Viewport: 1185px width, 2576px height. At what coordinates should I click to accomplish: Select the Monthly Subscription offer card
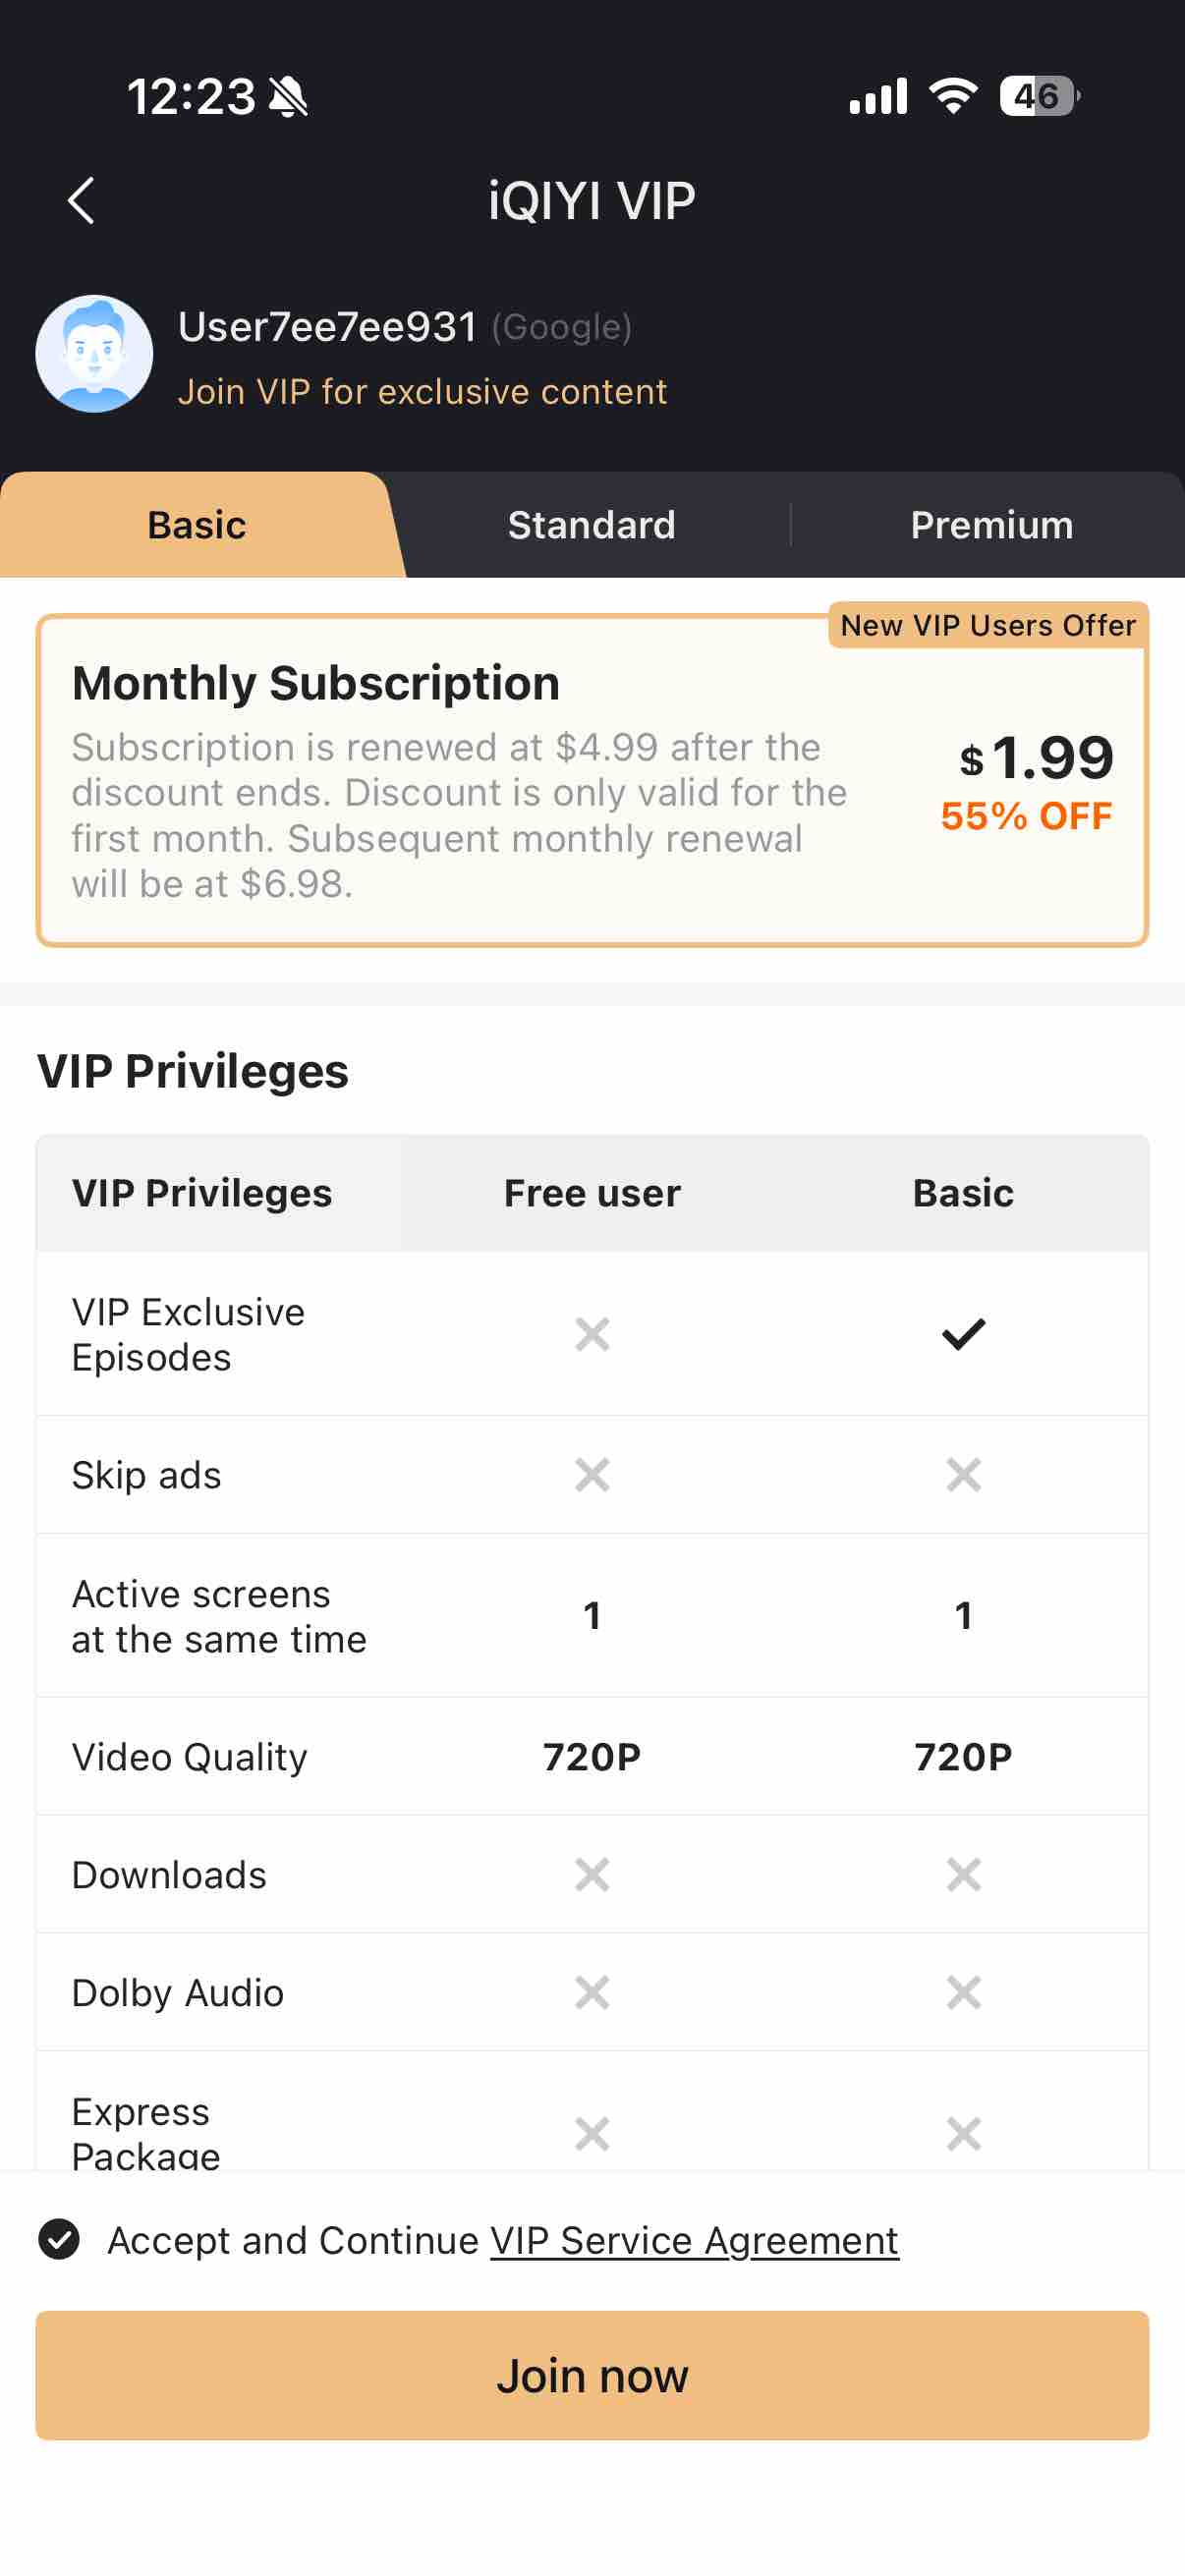pos(592,780)
